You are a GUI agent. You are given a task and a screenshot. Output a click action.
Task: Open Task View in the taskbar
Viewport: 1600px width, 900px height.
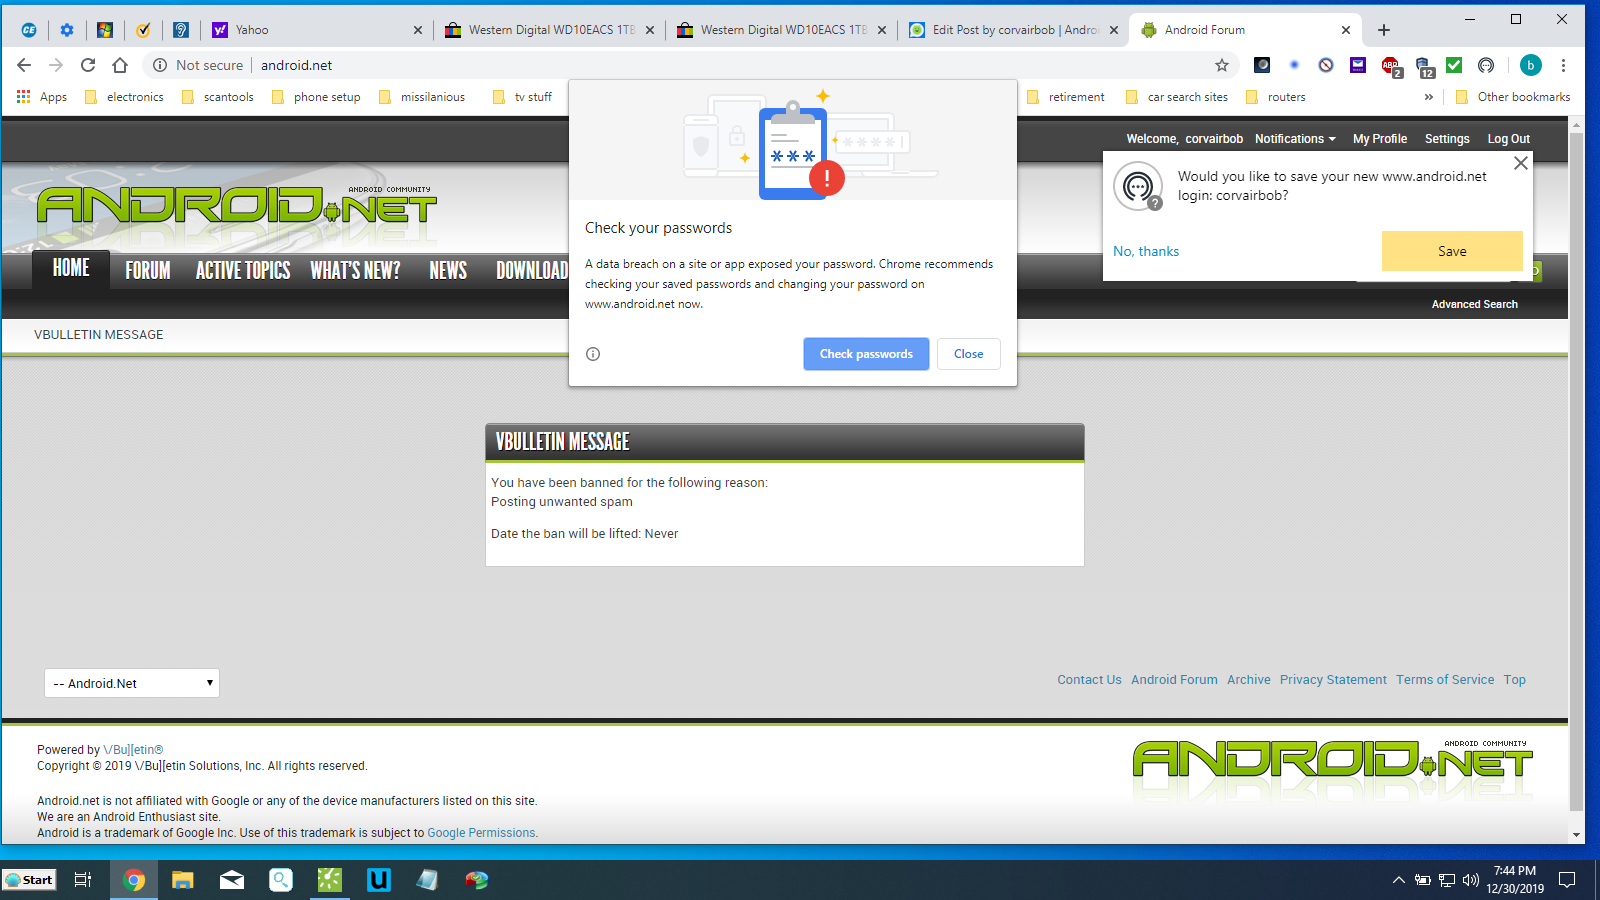tap(83, 880)
